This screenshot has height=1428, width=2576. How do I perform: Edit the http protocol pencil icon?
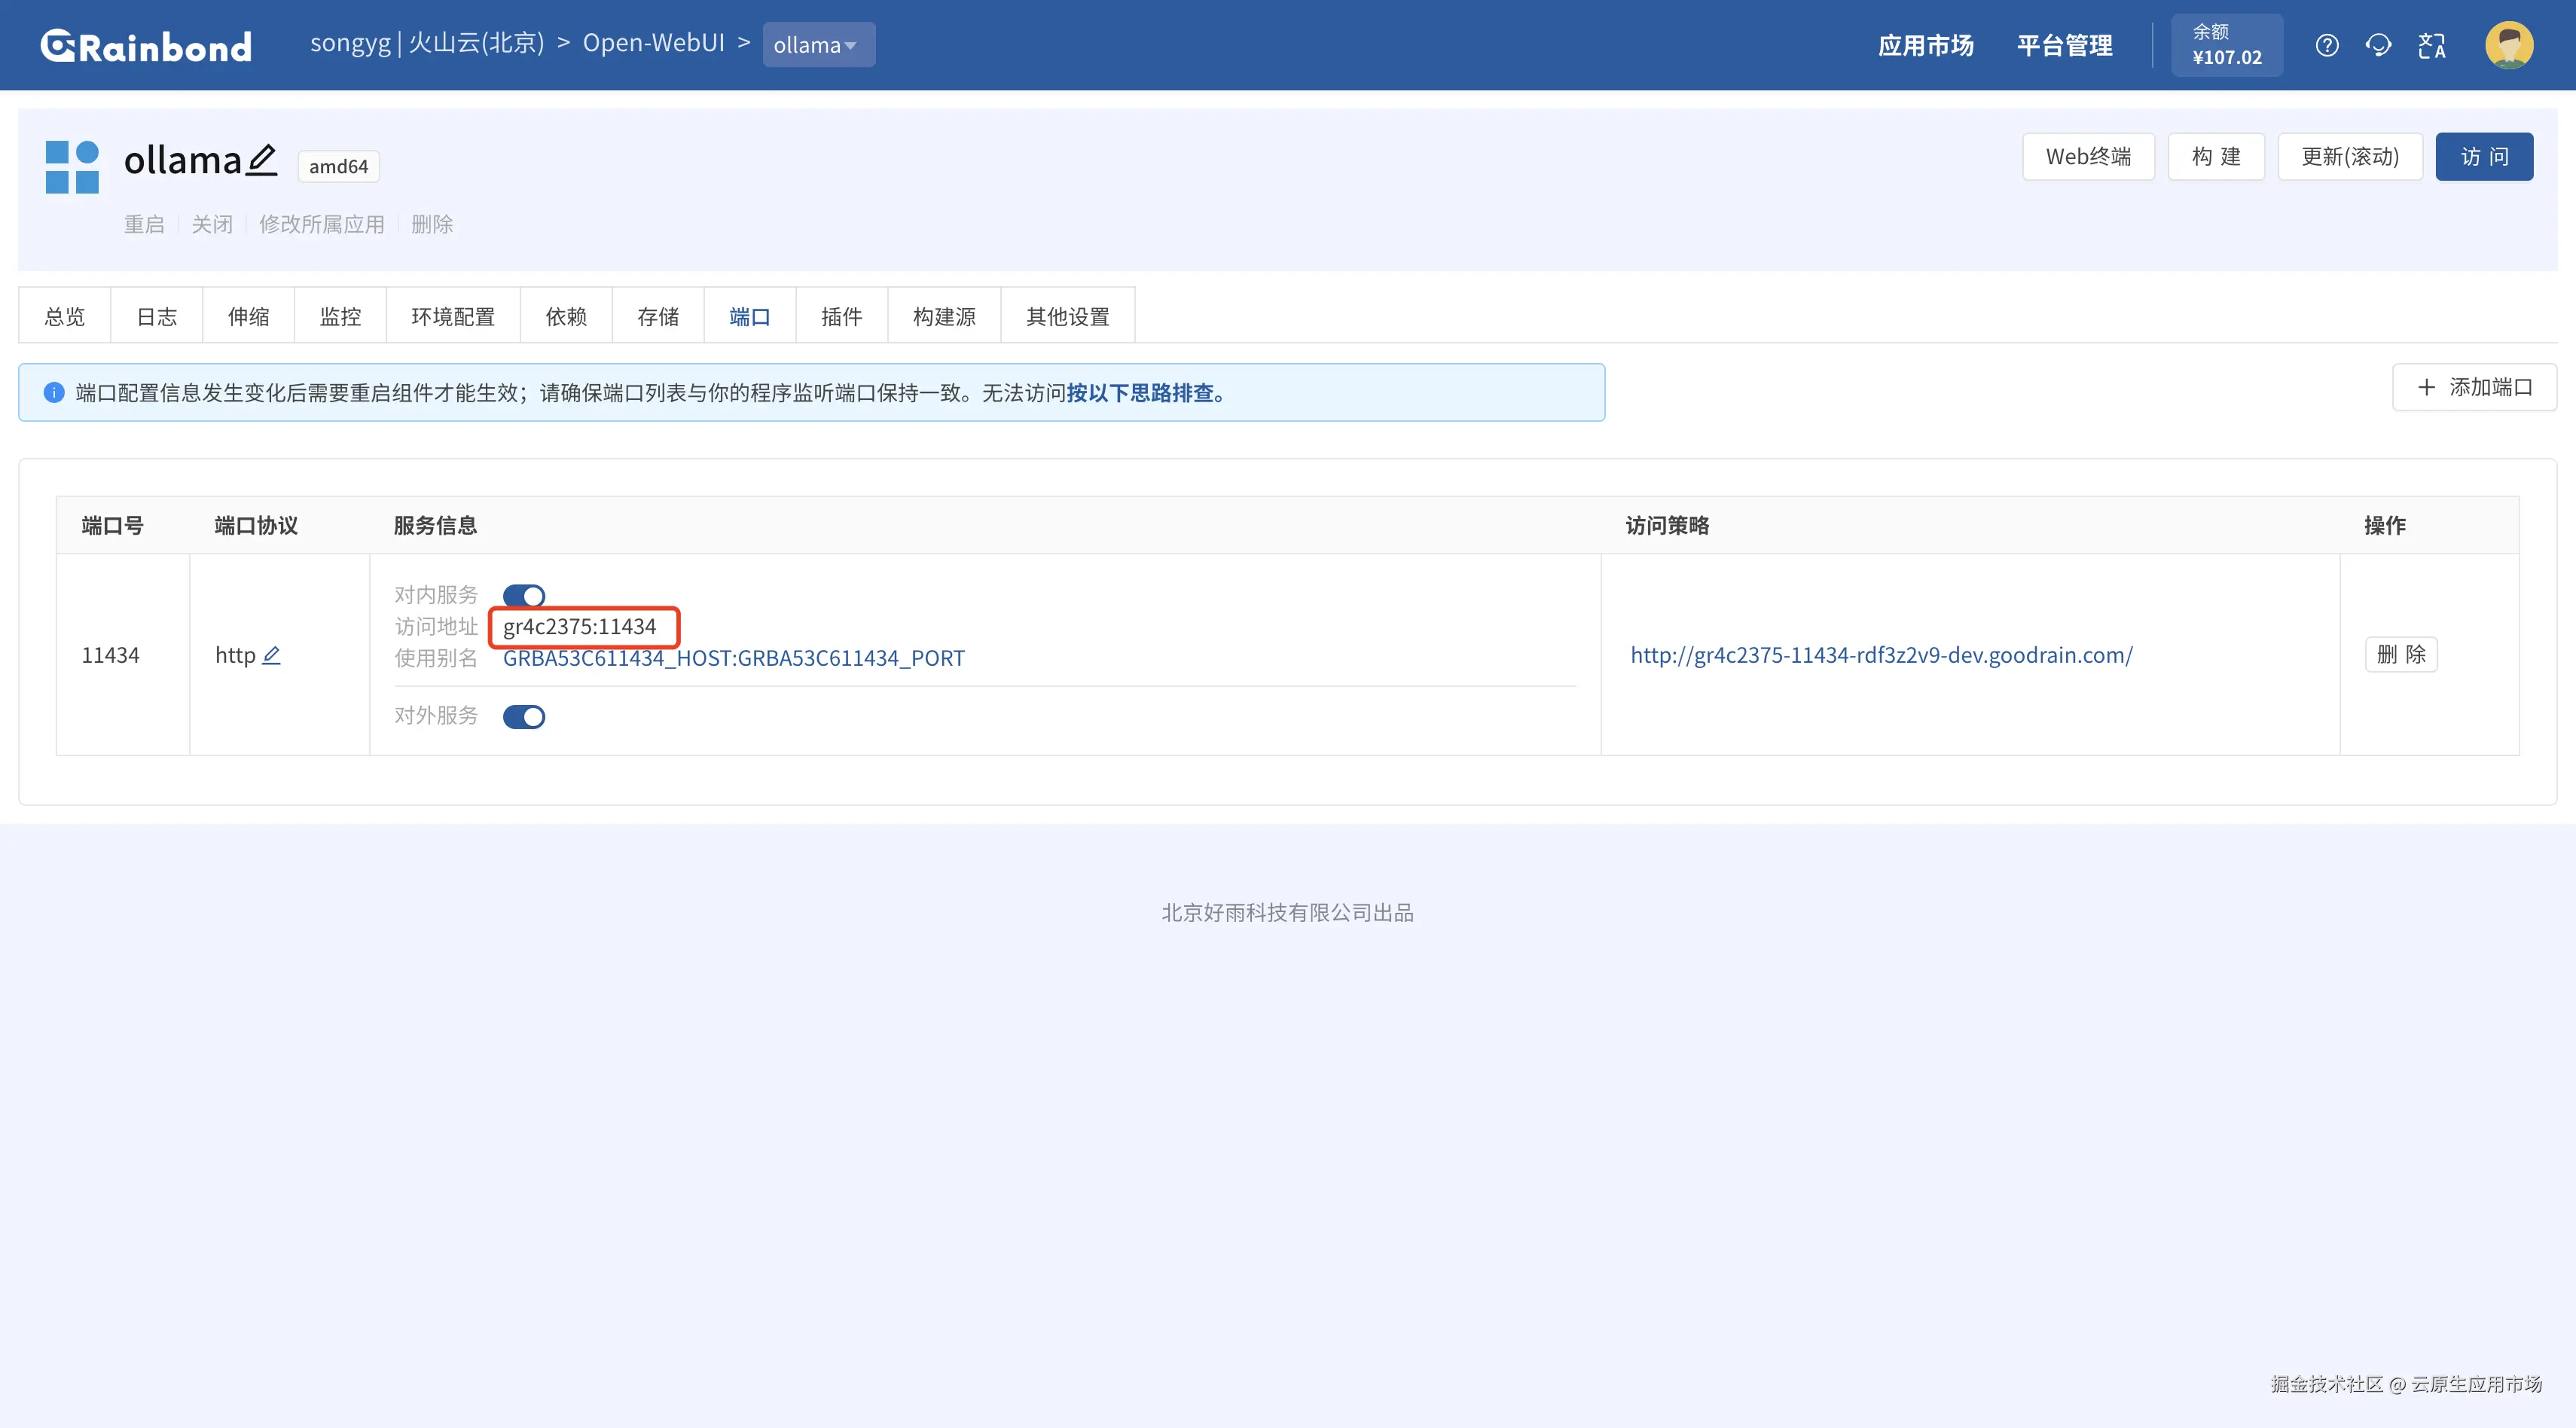[271, 655]
